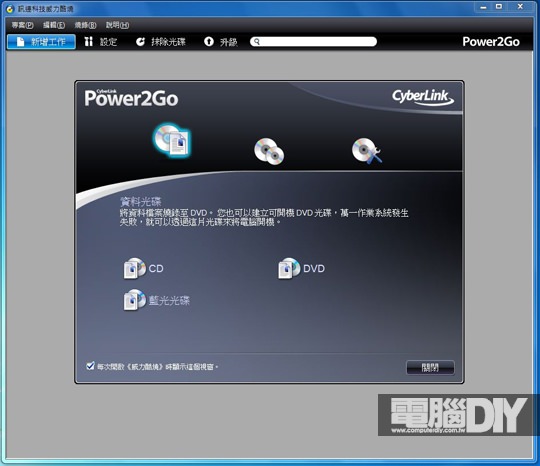Open 設定 settings in toolbar

[x=101, y=42]
